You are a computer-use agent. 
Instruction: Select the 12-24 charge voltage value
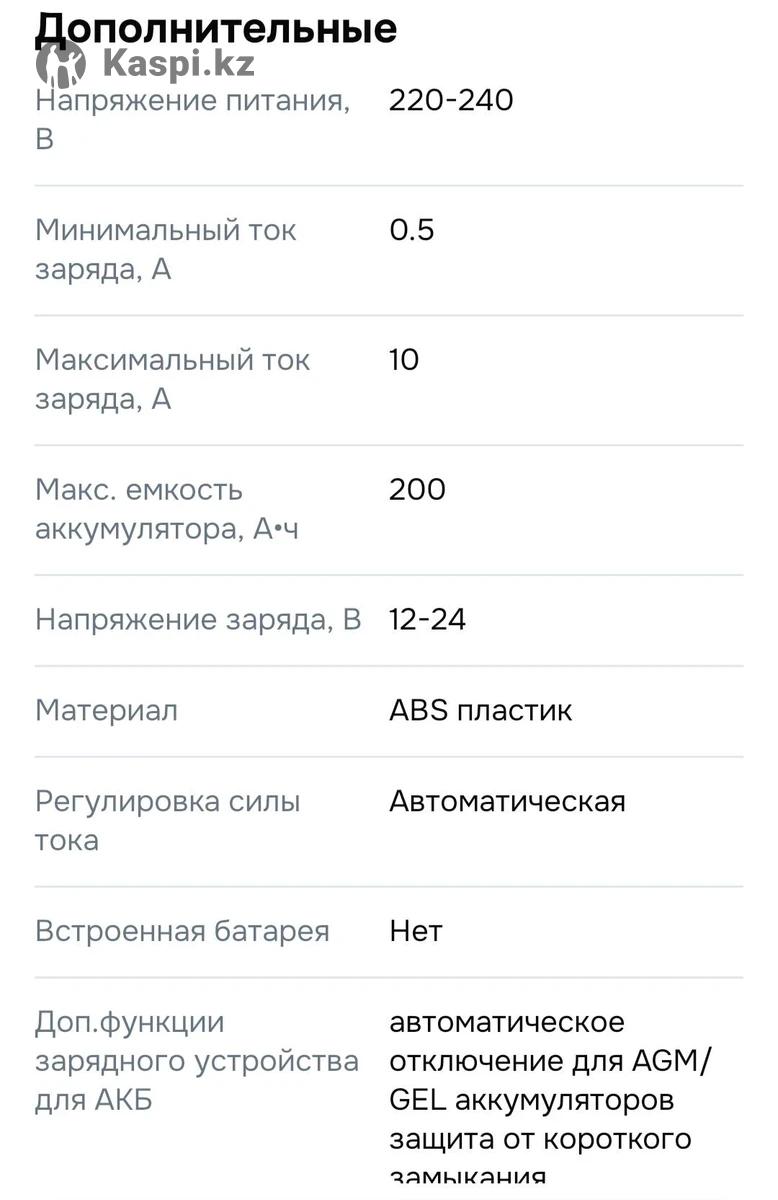click(428, 620)
